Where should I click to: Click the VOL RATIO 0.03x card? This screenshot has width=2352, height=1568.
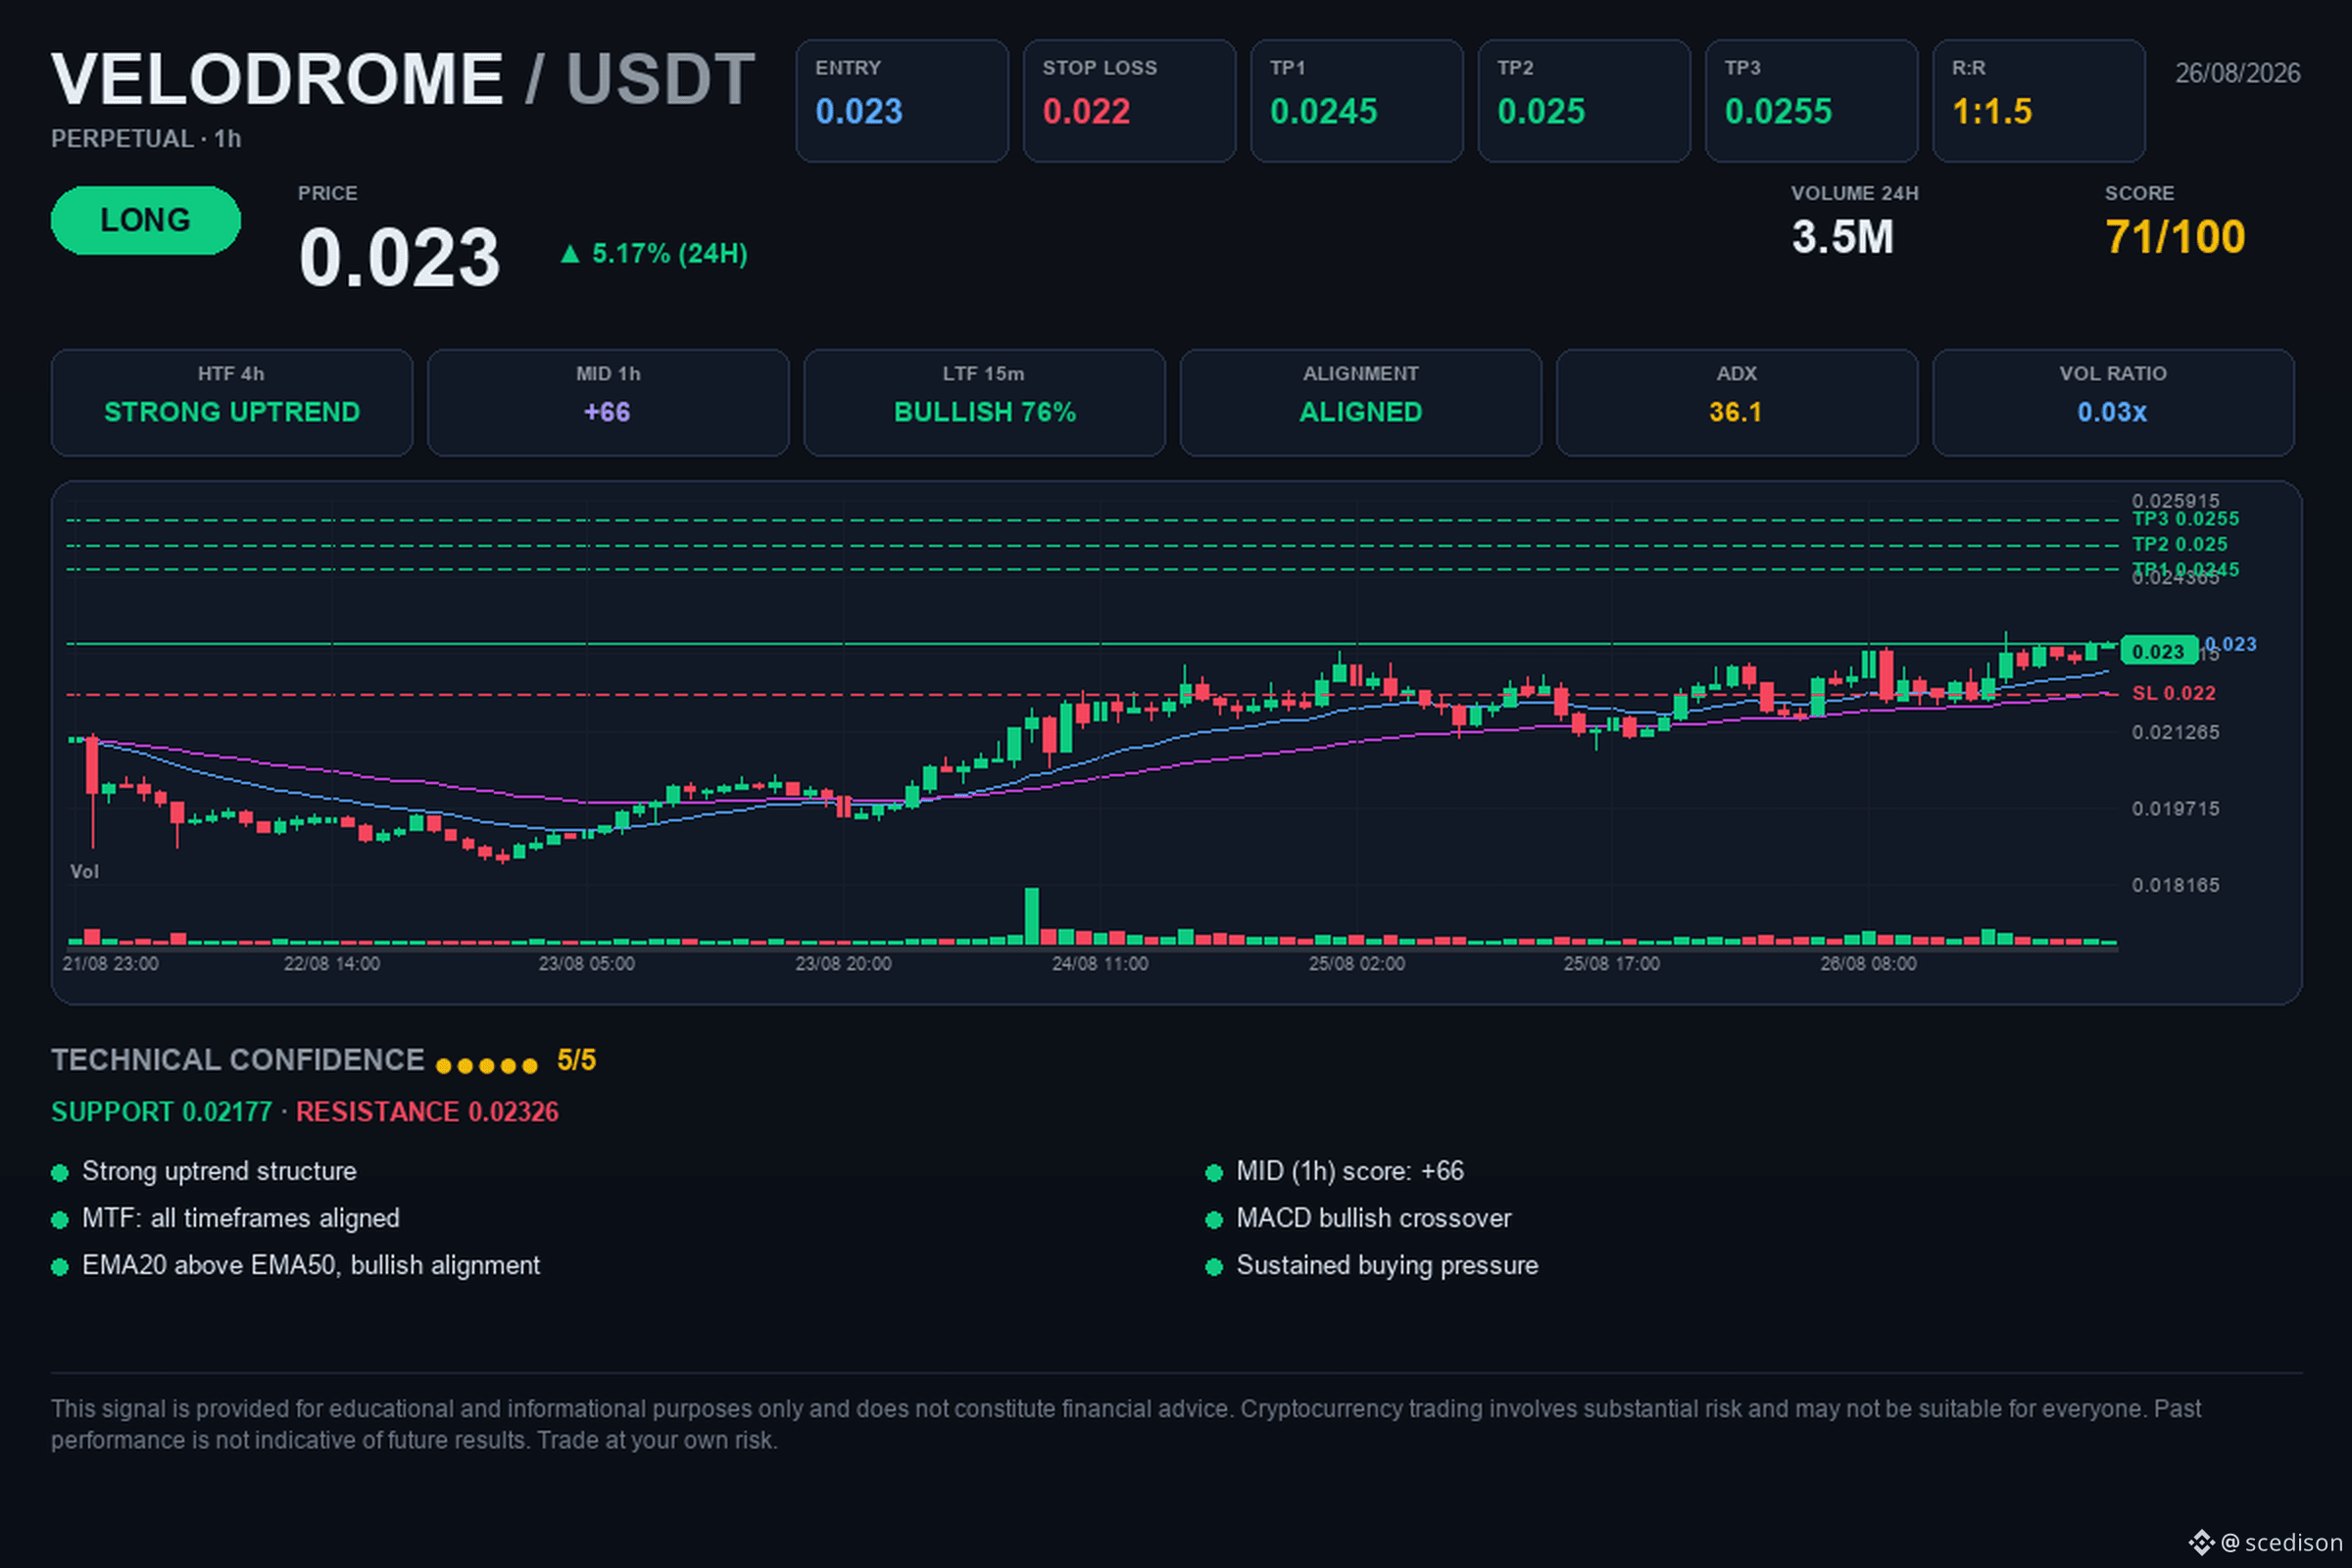click(2113, 402)
